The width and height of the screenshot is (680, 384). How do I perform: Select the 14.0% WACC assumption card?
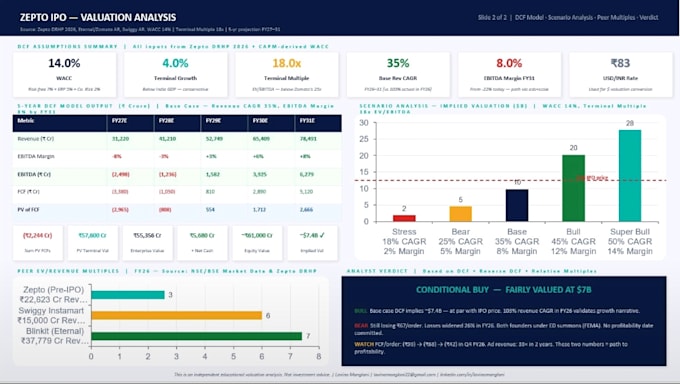click(64, 75)
